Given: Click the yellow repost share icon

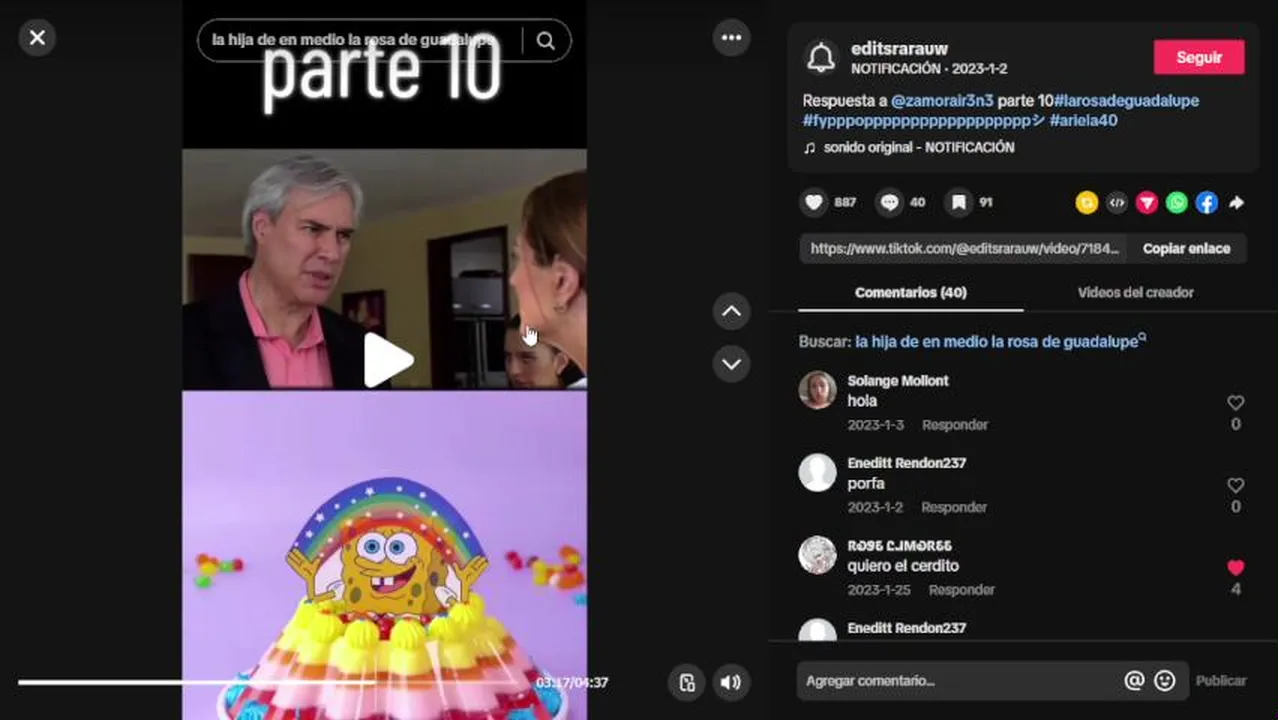Looking at the screenshot, I should point(1087,203).
